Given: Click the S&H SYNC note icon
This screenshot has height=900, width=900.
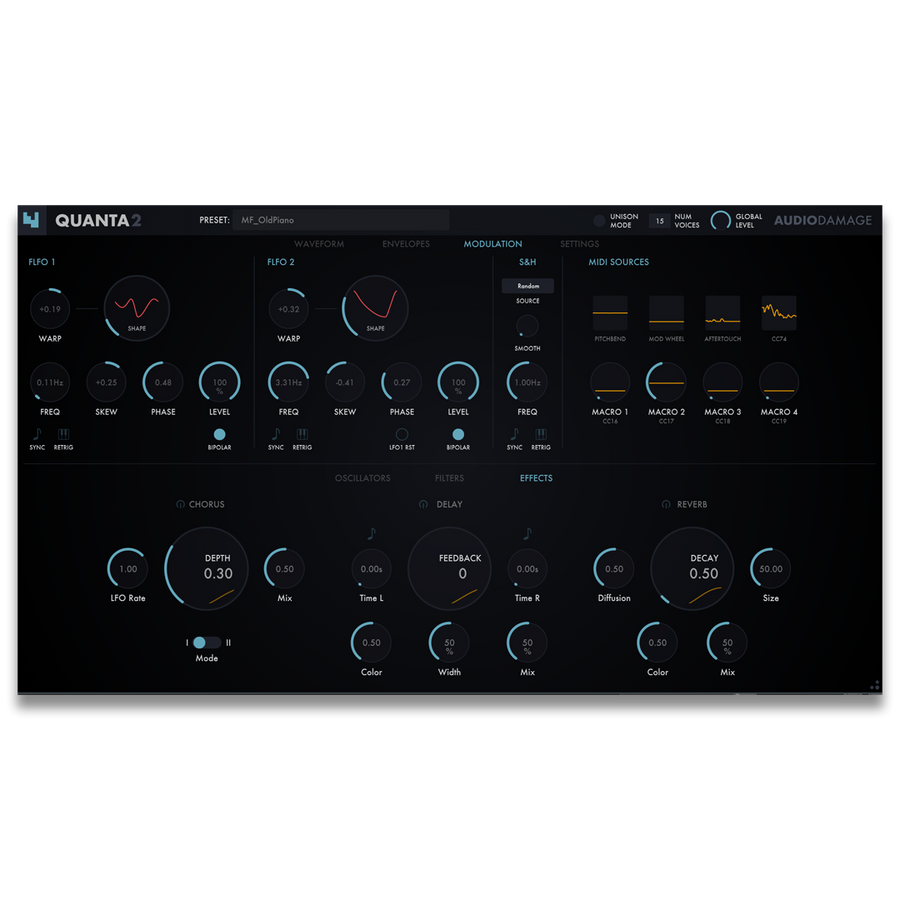Looking at the screenshot, I should tap(513, 436).
